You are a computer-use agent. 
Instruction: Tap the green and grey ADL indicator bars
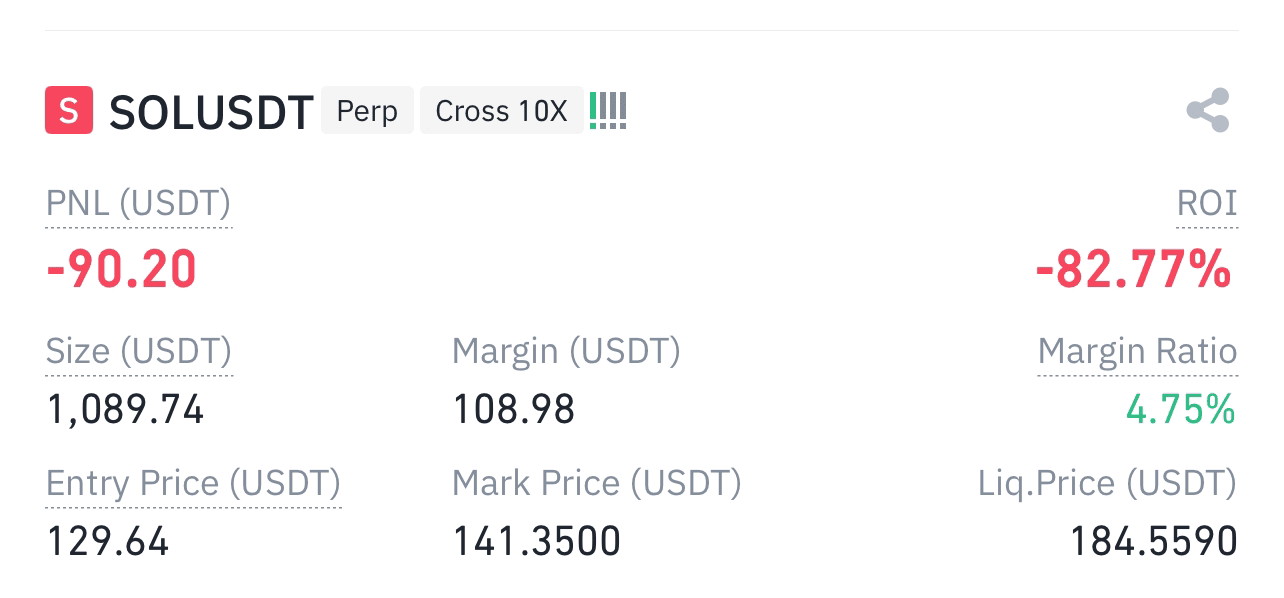608,110
